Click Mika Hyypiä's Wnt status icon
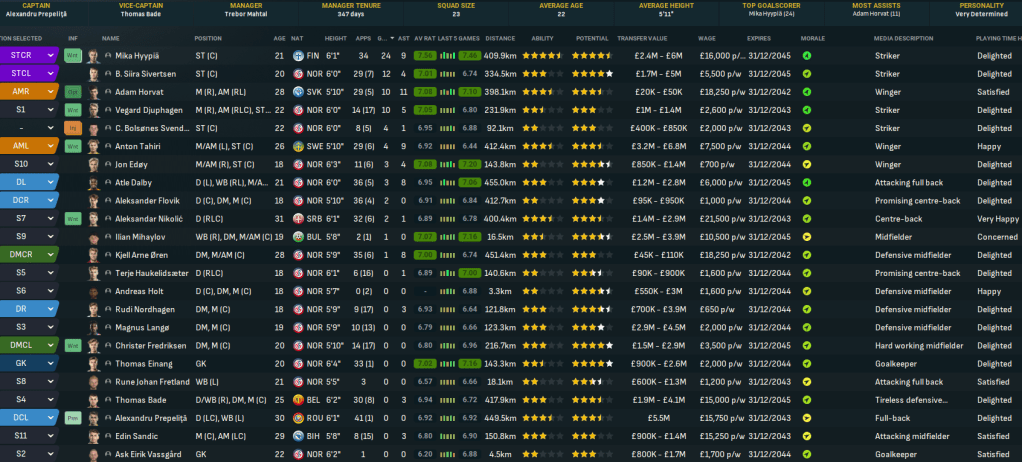The width and height of the screenshot is (1022, 462). (x=73, y=56)
